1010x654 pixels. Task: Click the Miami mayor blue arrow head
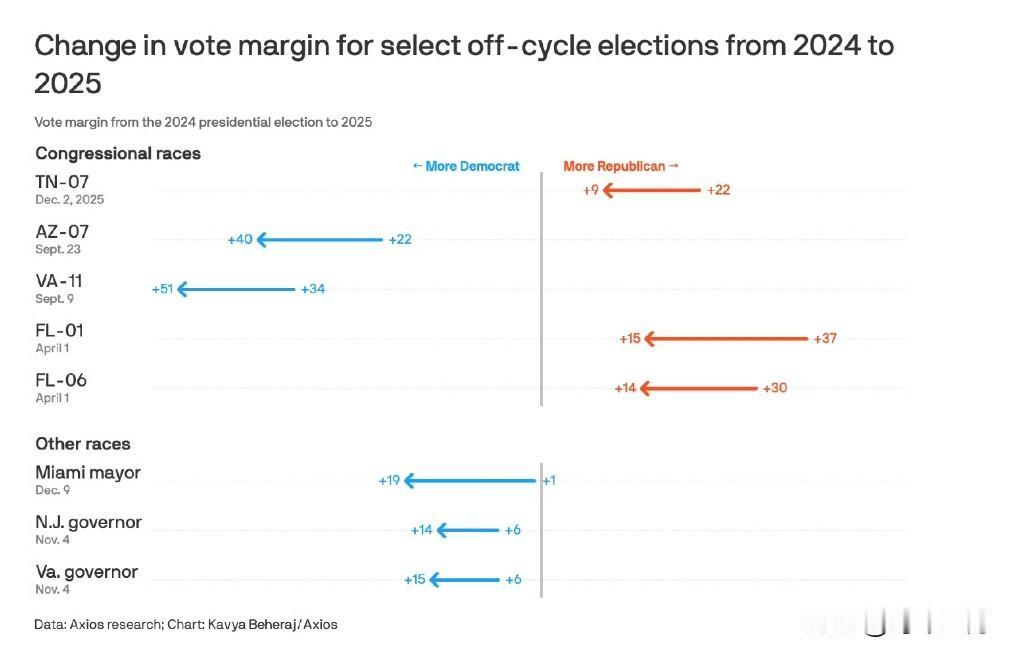(409, 481)
